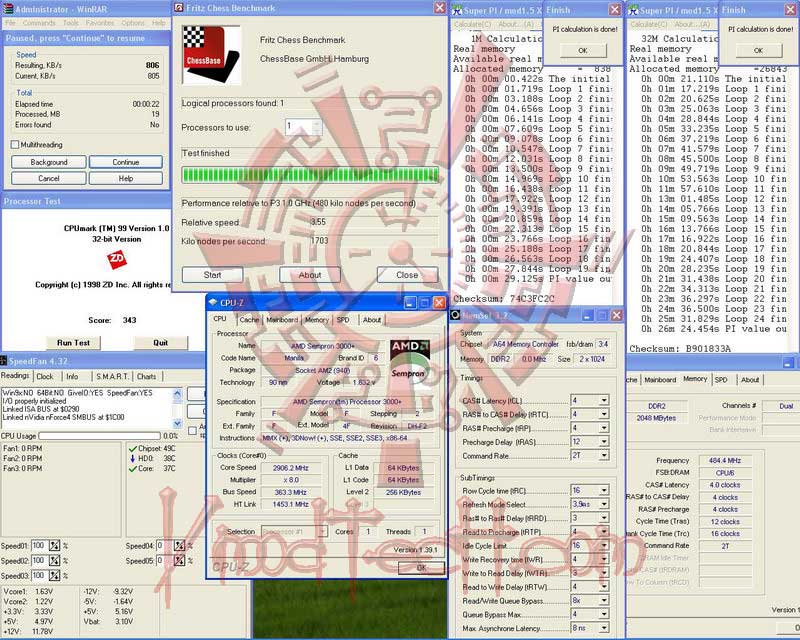
Task: Click the 1M Super PI title icon
Action: [457, 10]
